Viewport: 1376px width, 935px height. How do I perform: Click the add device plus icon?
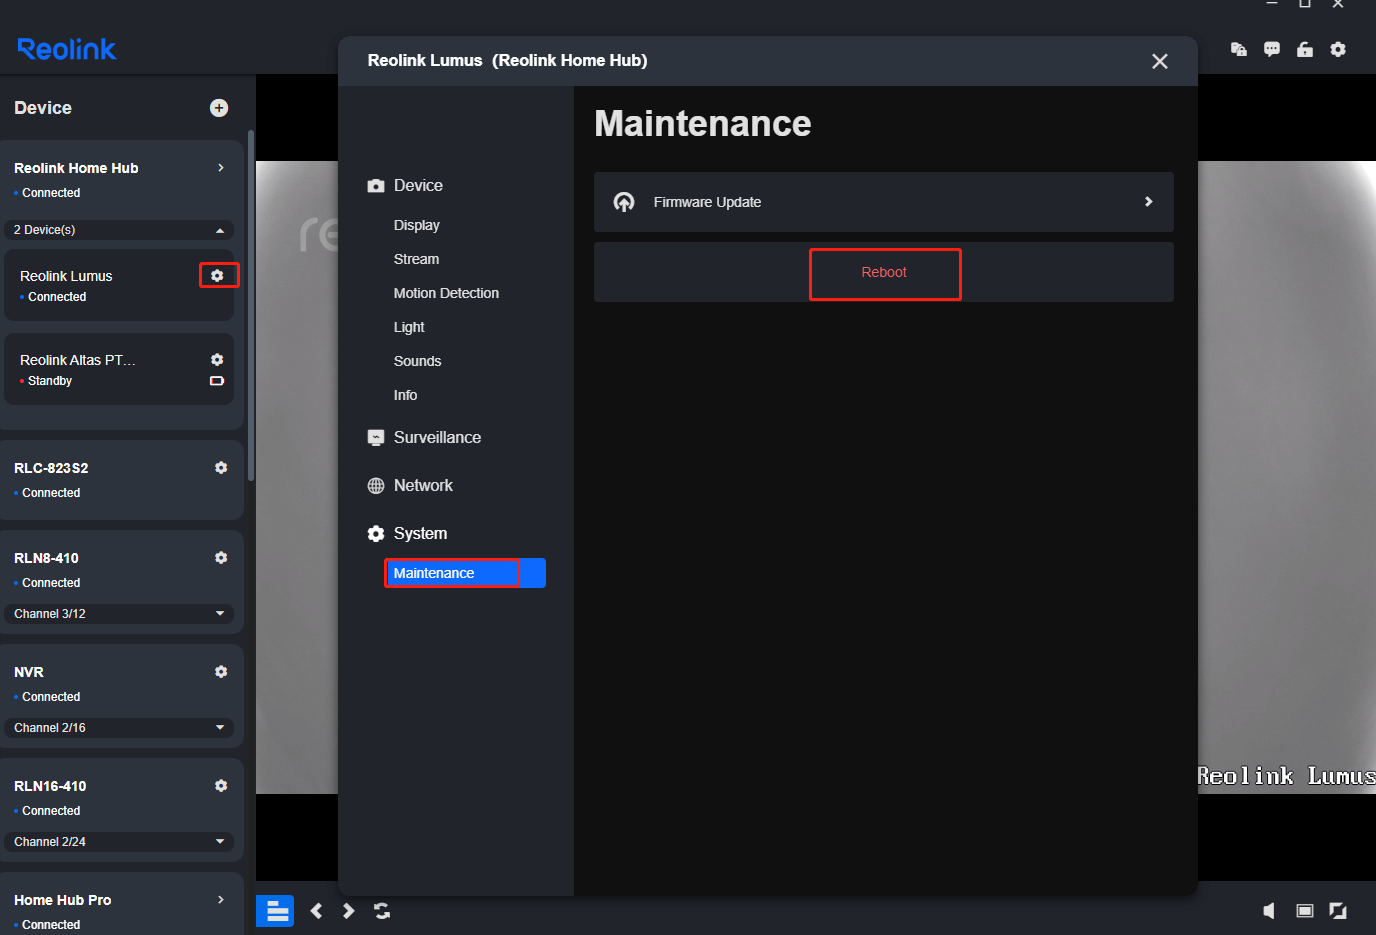219,108
